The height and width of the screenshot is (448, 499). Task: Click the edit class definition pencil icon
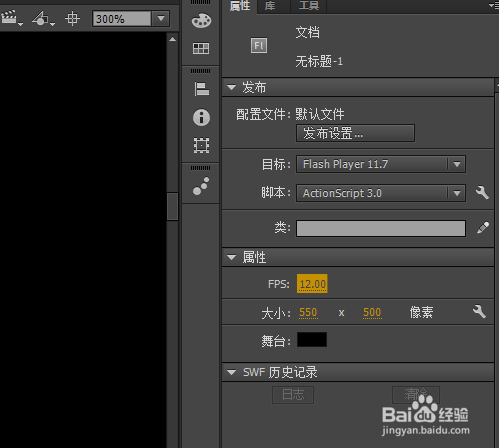click(483, 228)
